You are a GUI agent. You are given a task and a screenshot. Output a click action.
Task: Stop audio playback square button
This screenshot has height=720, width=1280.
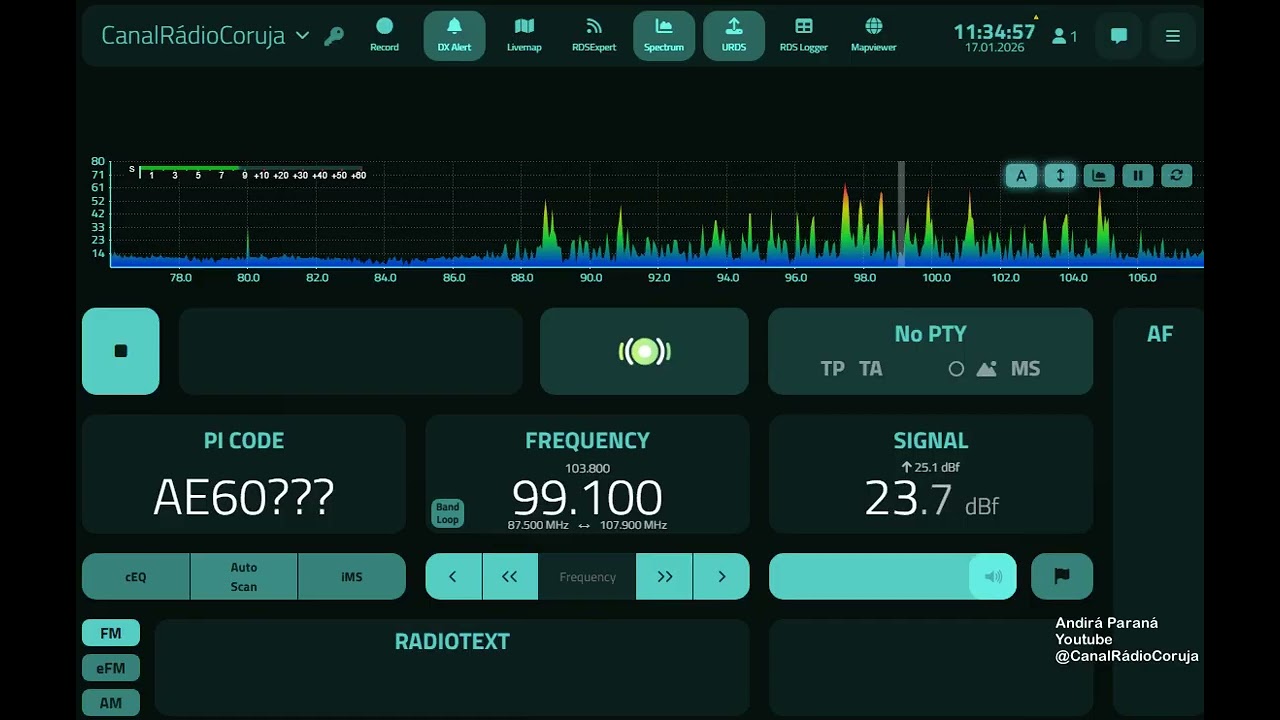[121, 351]
